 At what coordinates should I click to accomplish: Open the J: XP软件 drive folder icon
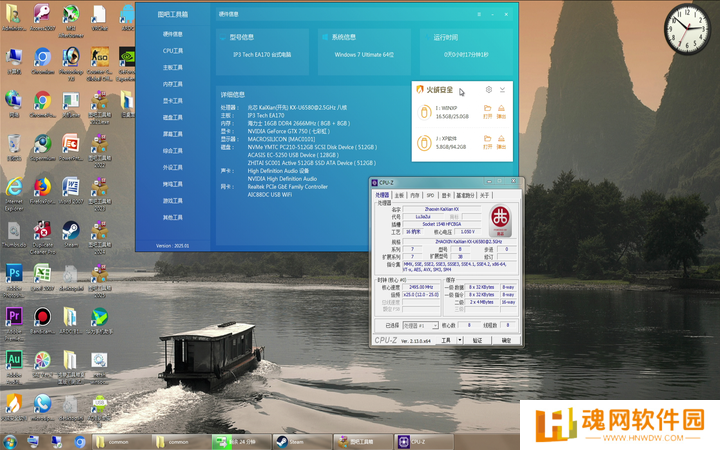487,141
